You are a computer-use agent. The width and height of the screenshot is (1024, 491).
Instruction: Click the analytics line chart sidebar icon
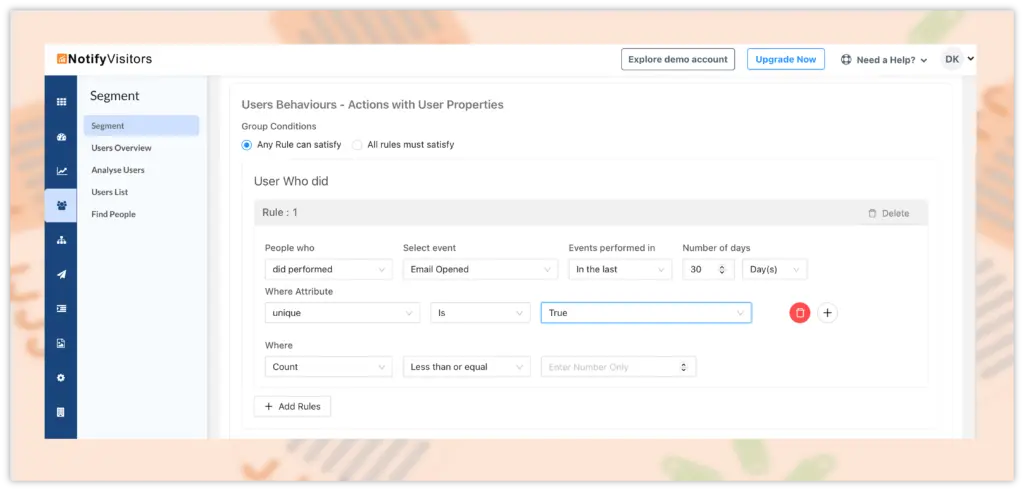point(61,171)
